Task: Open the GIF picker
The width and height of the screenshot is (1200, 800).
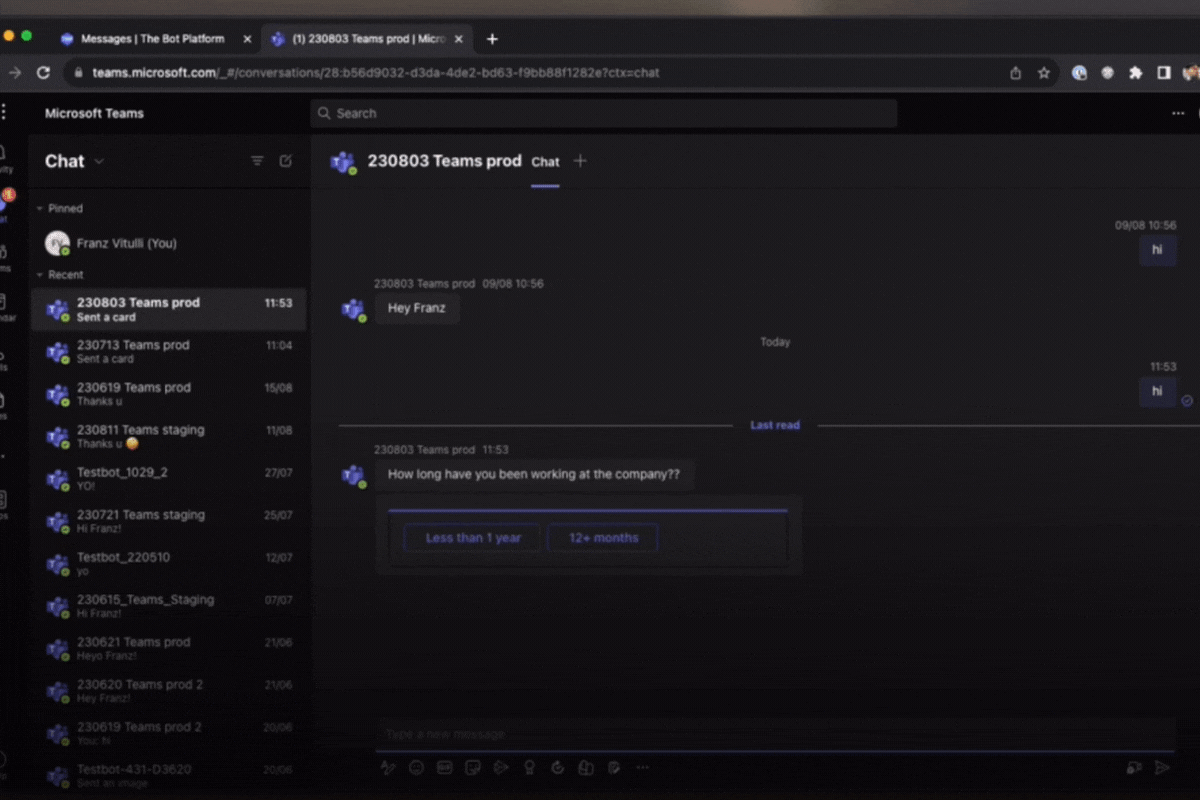Action: click(445, 768)
